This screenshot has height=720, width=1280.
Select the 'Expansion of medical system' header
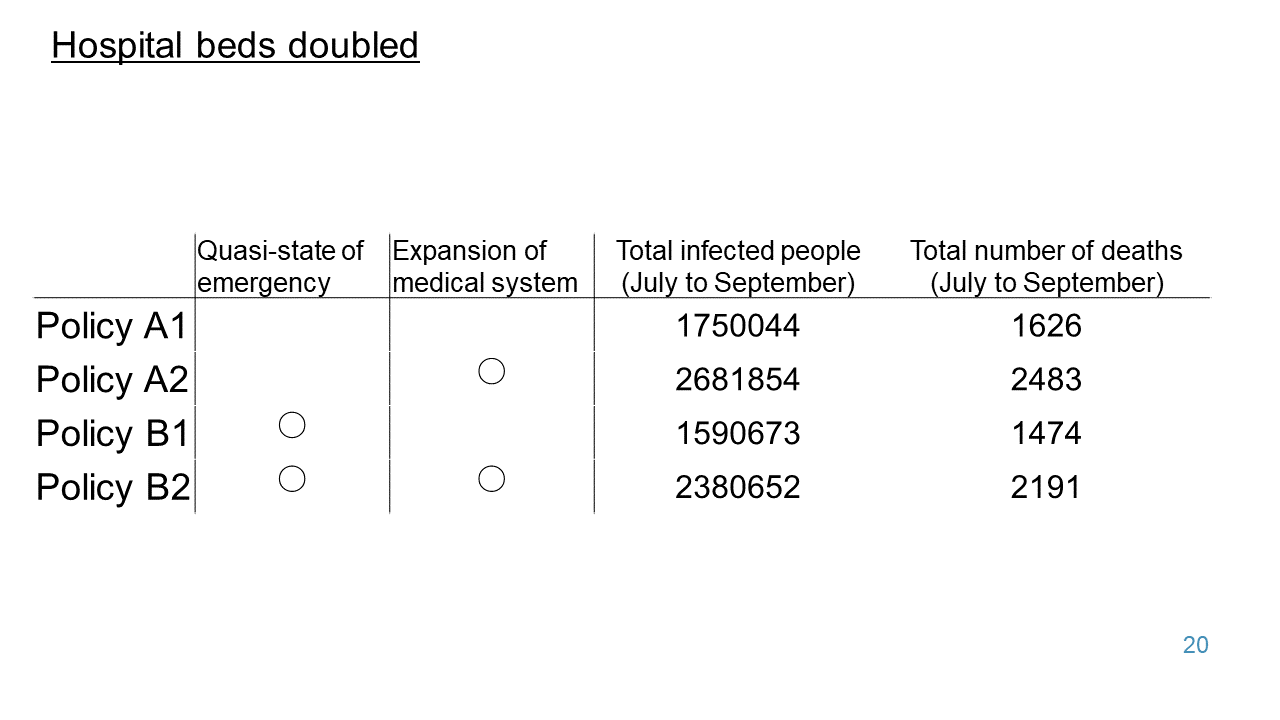pos(485,266)
